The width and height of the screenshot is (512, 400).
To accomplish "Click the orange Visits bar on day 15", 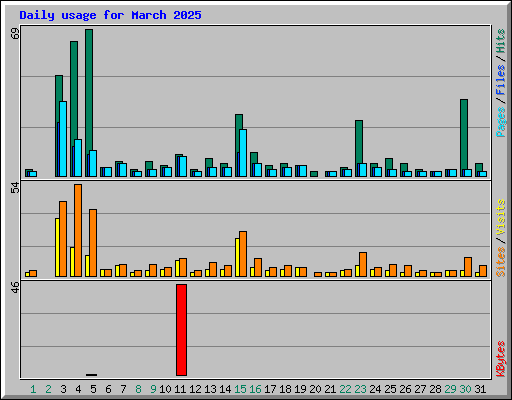I will [x=243, y=254].
